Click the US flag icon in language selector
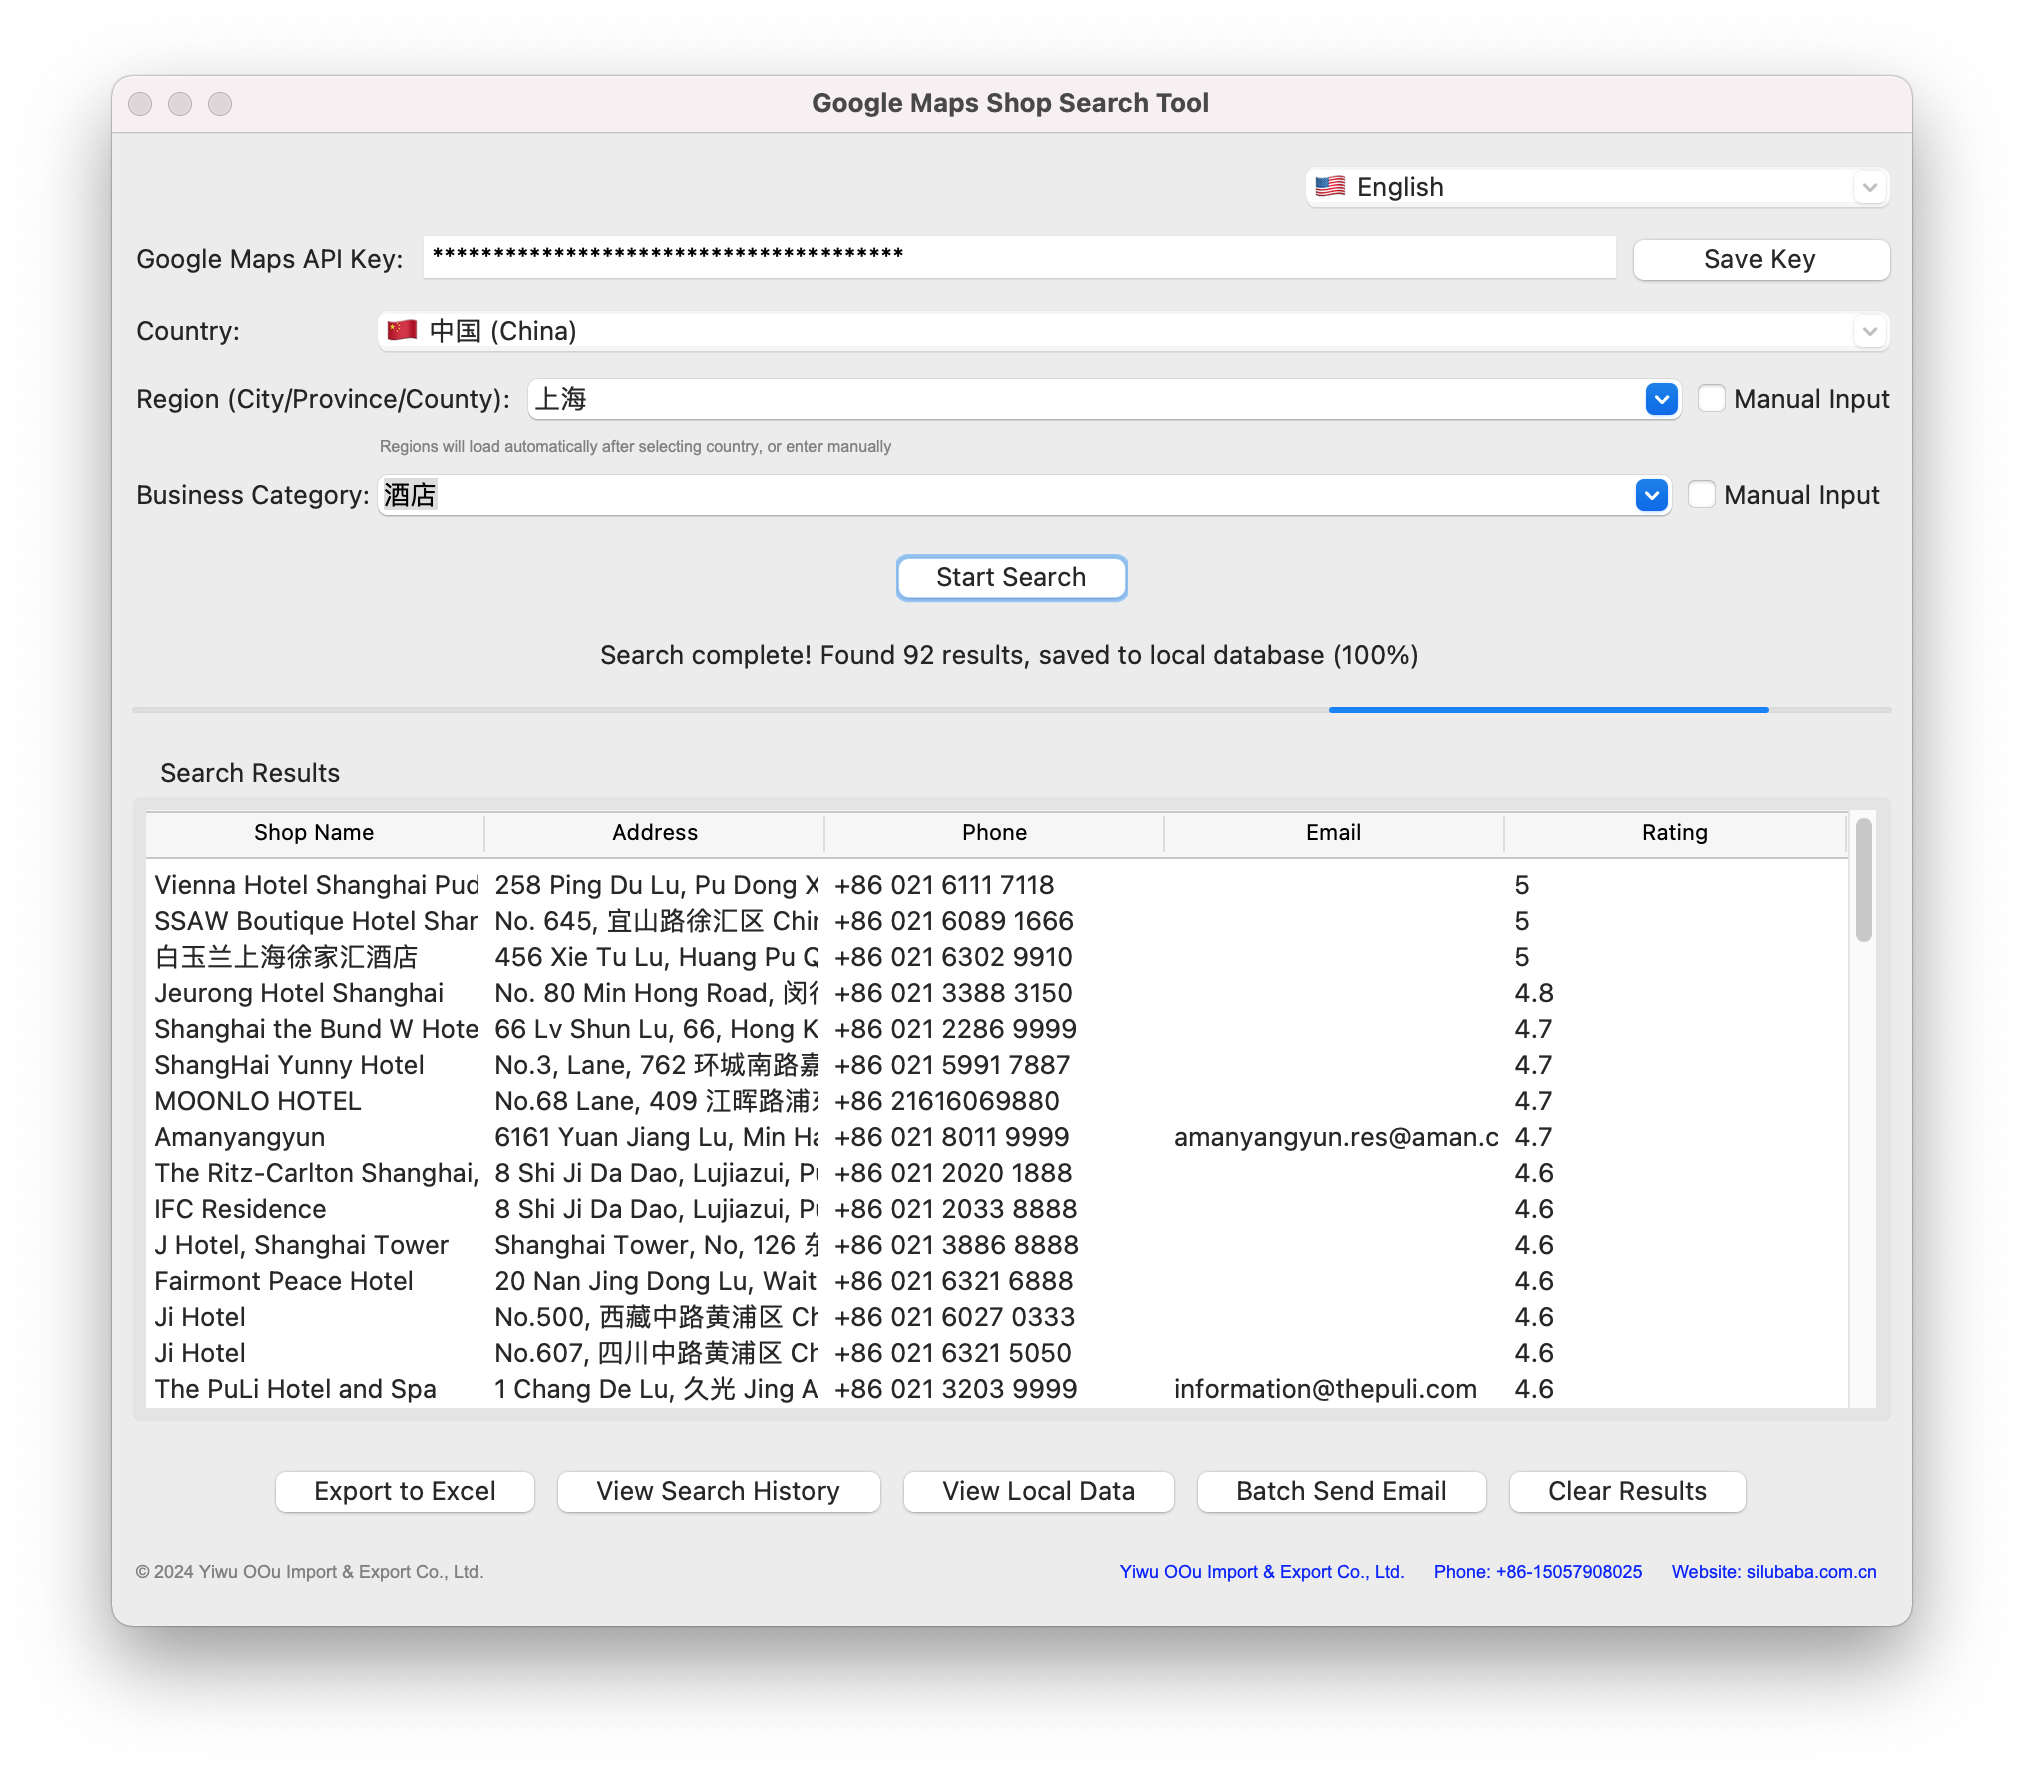The width and height of the screenshot is (2024, 1774). coord(1329,187)
